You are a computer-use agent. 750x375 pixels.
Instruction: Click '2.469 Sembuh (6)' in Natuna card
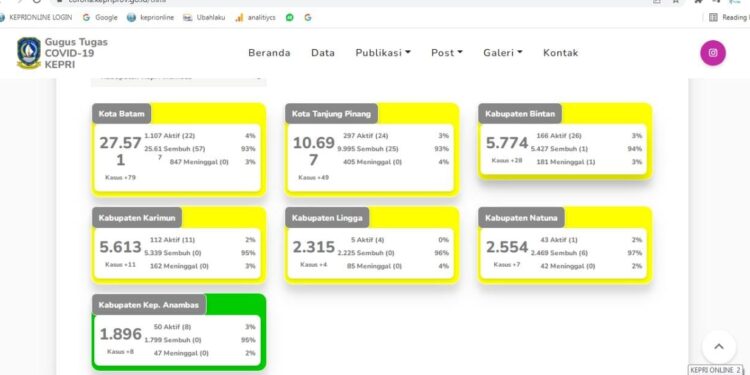pos(559,253)
